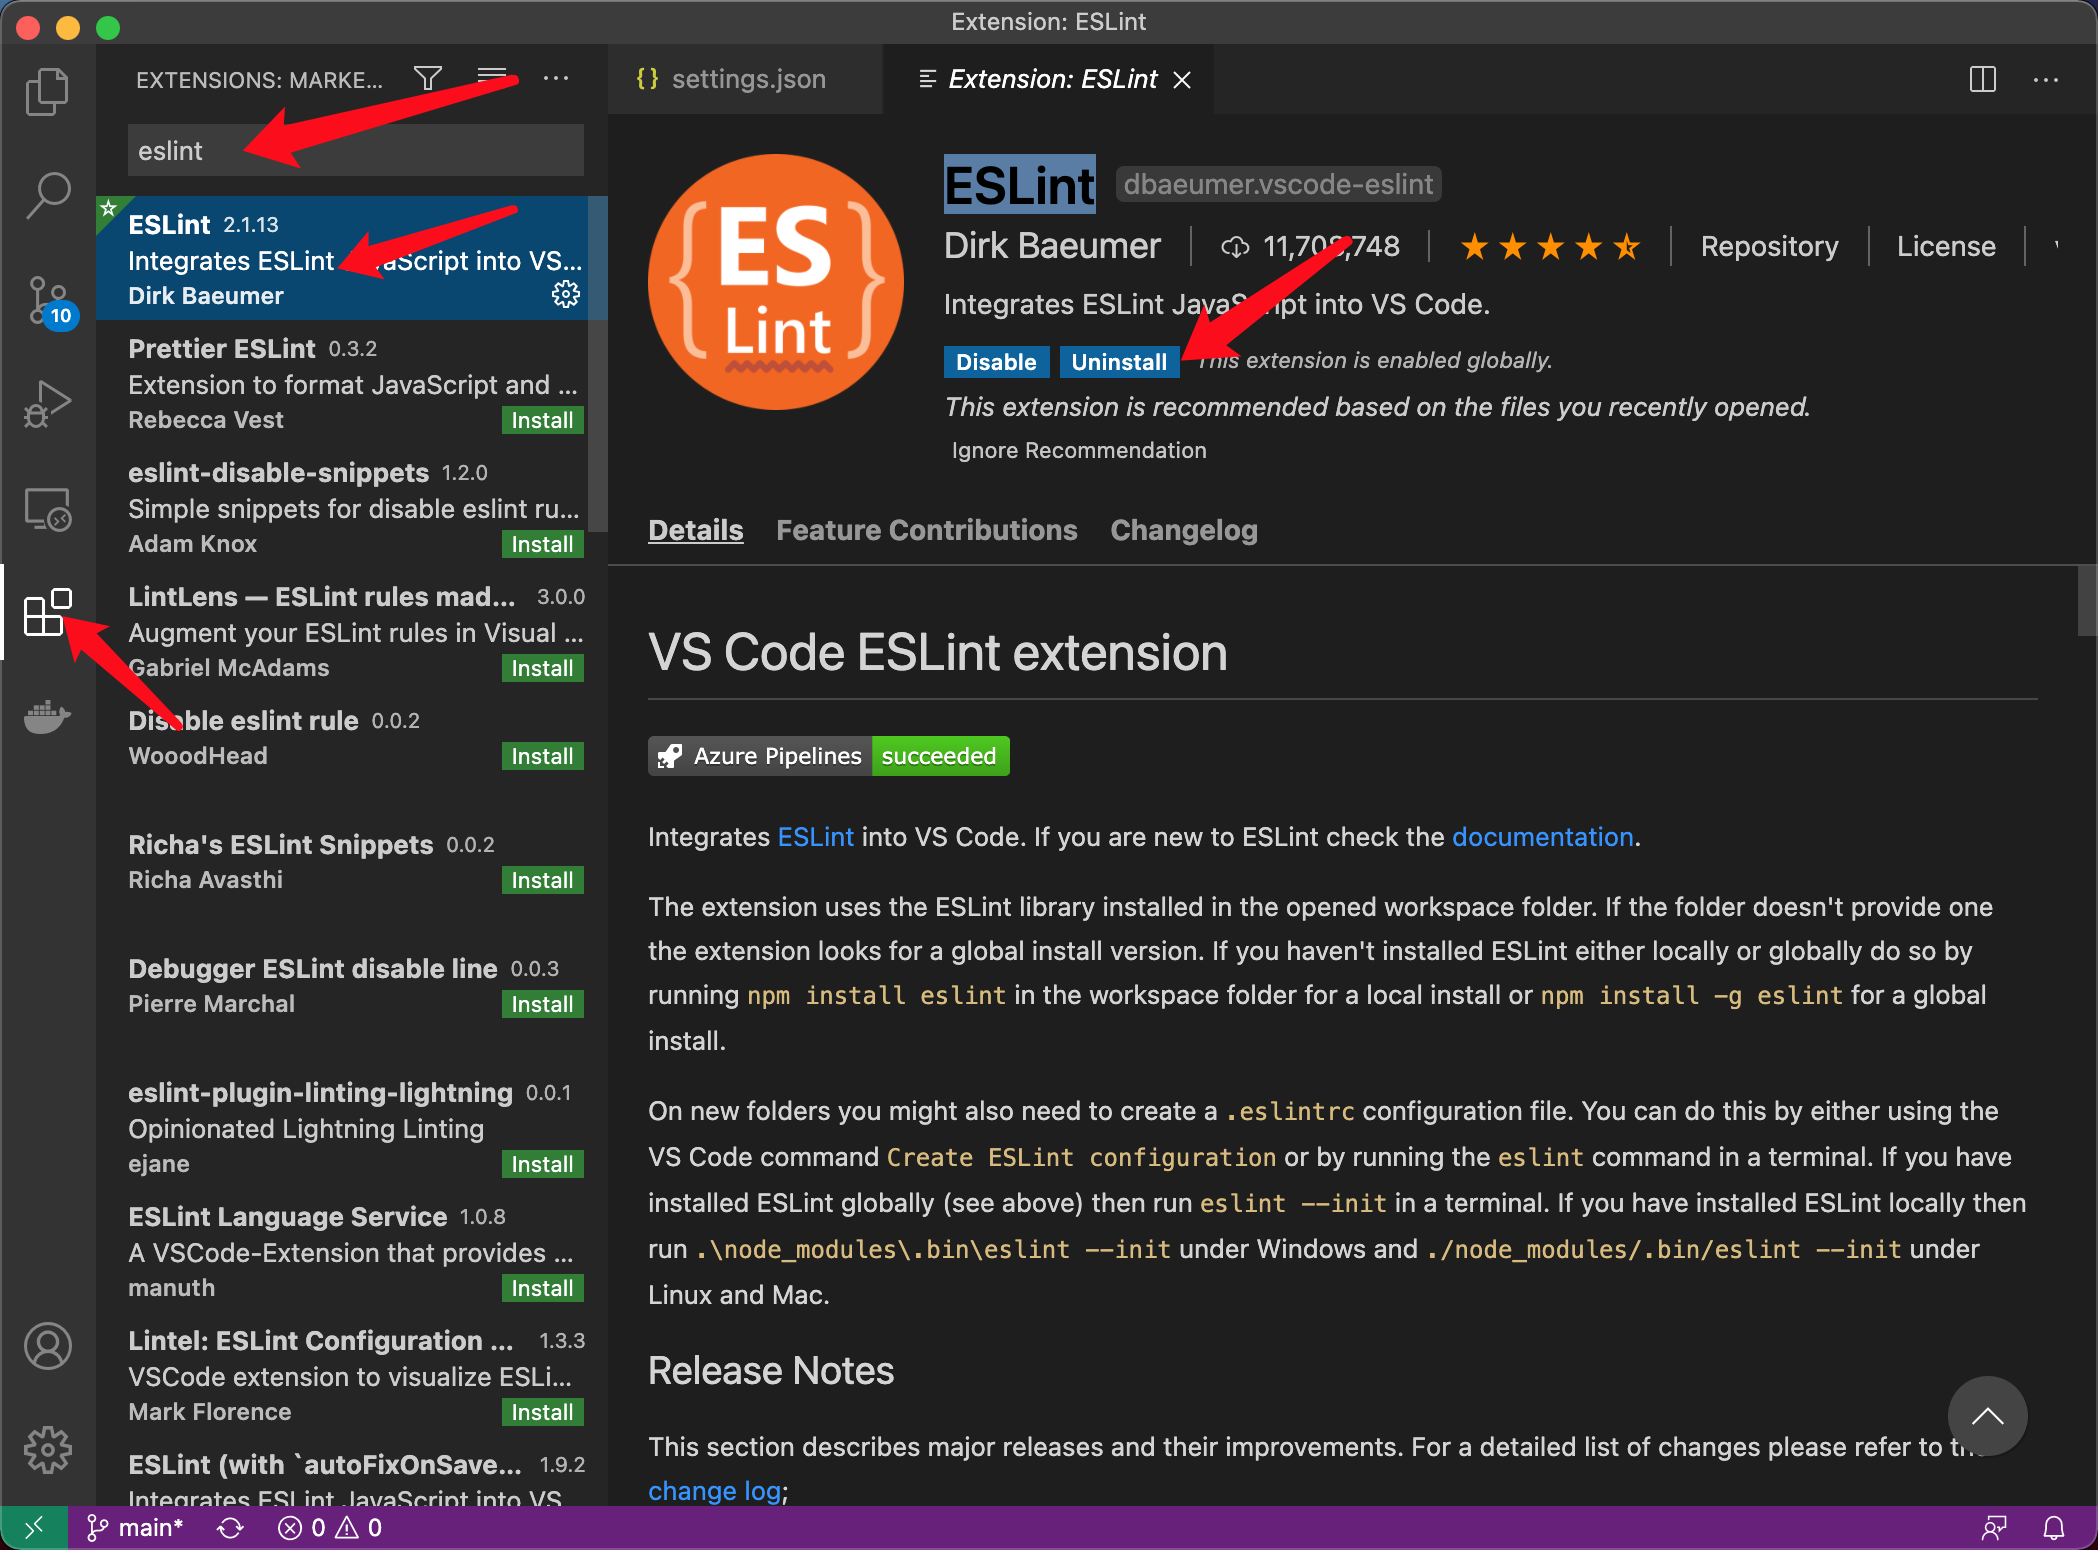Click the Accounts icon in activity bar
This screenshot has height=1550, width=2098.
tap(47, 1346)
